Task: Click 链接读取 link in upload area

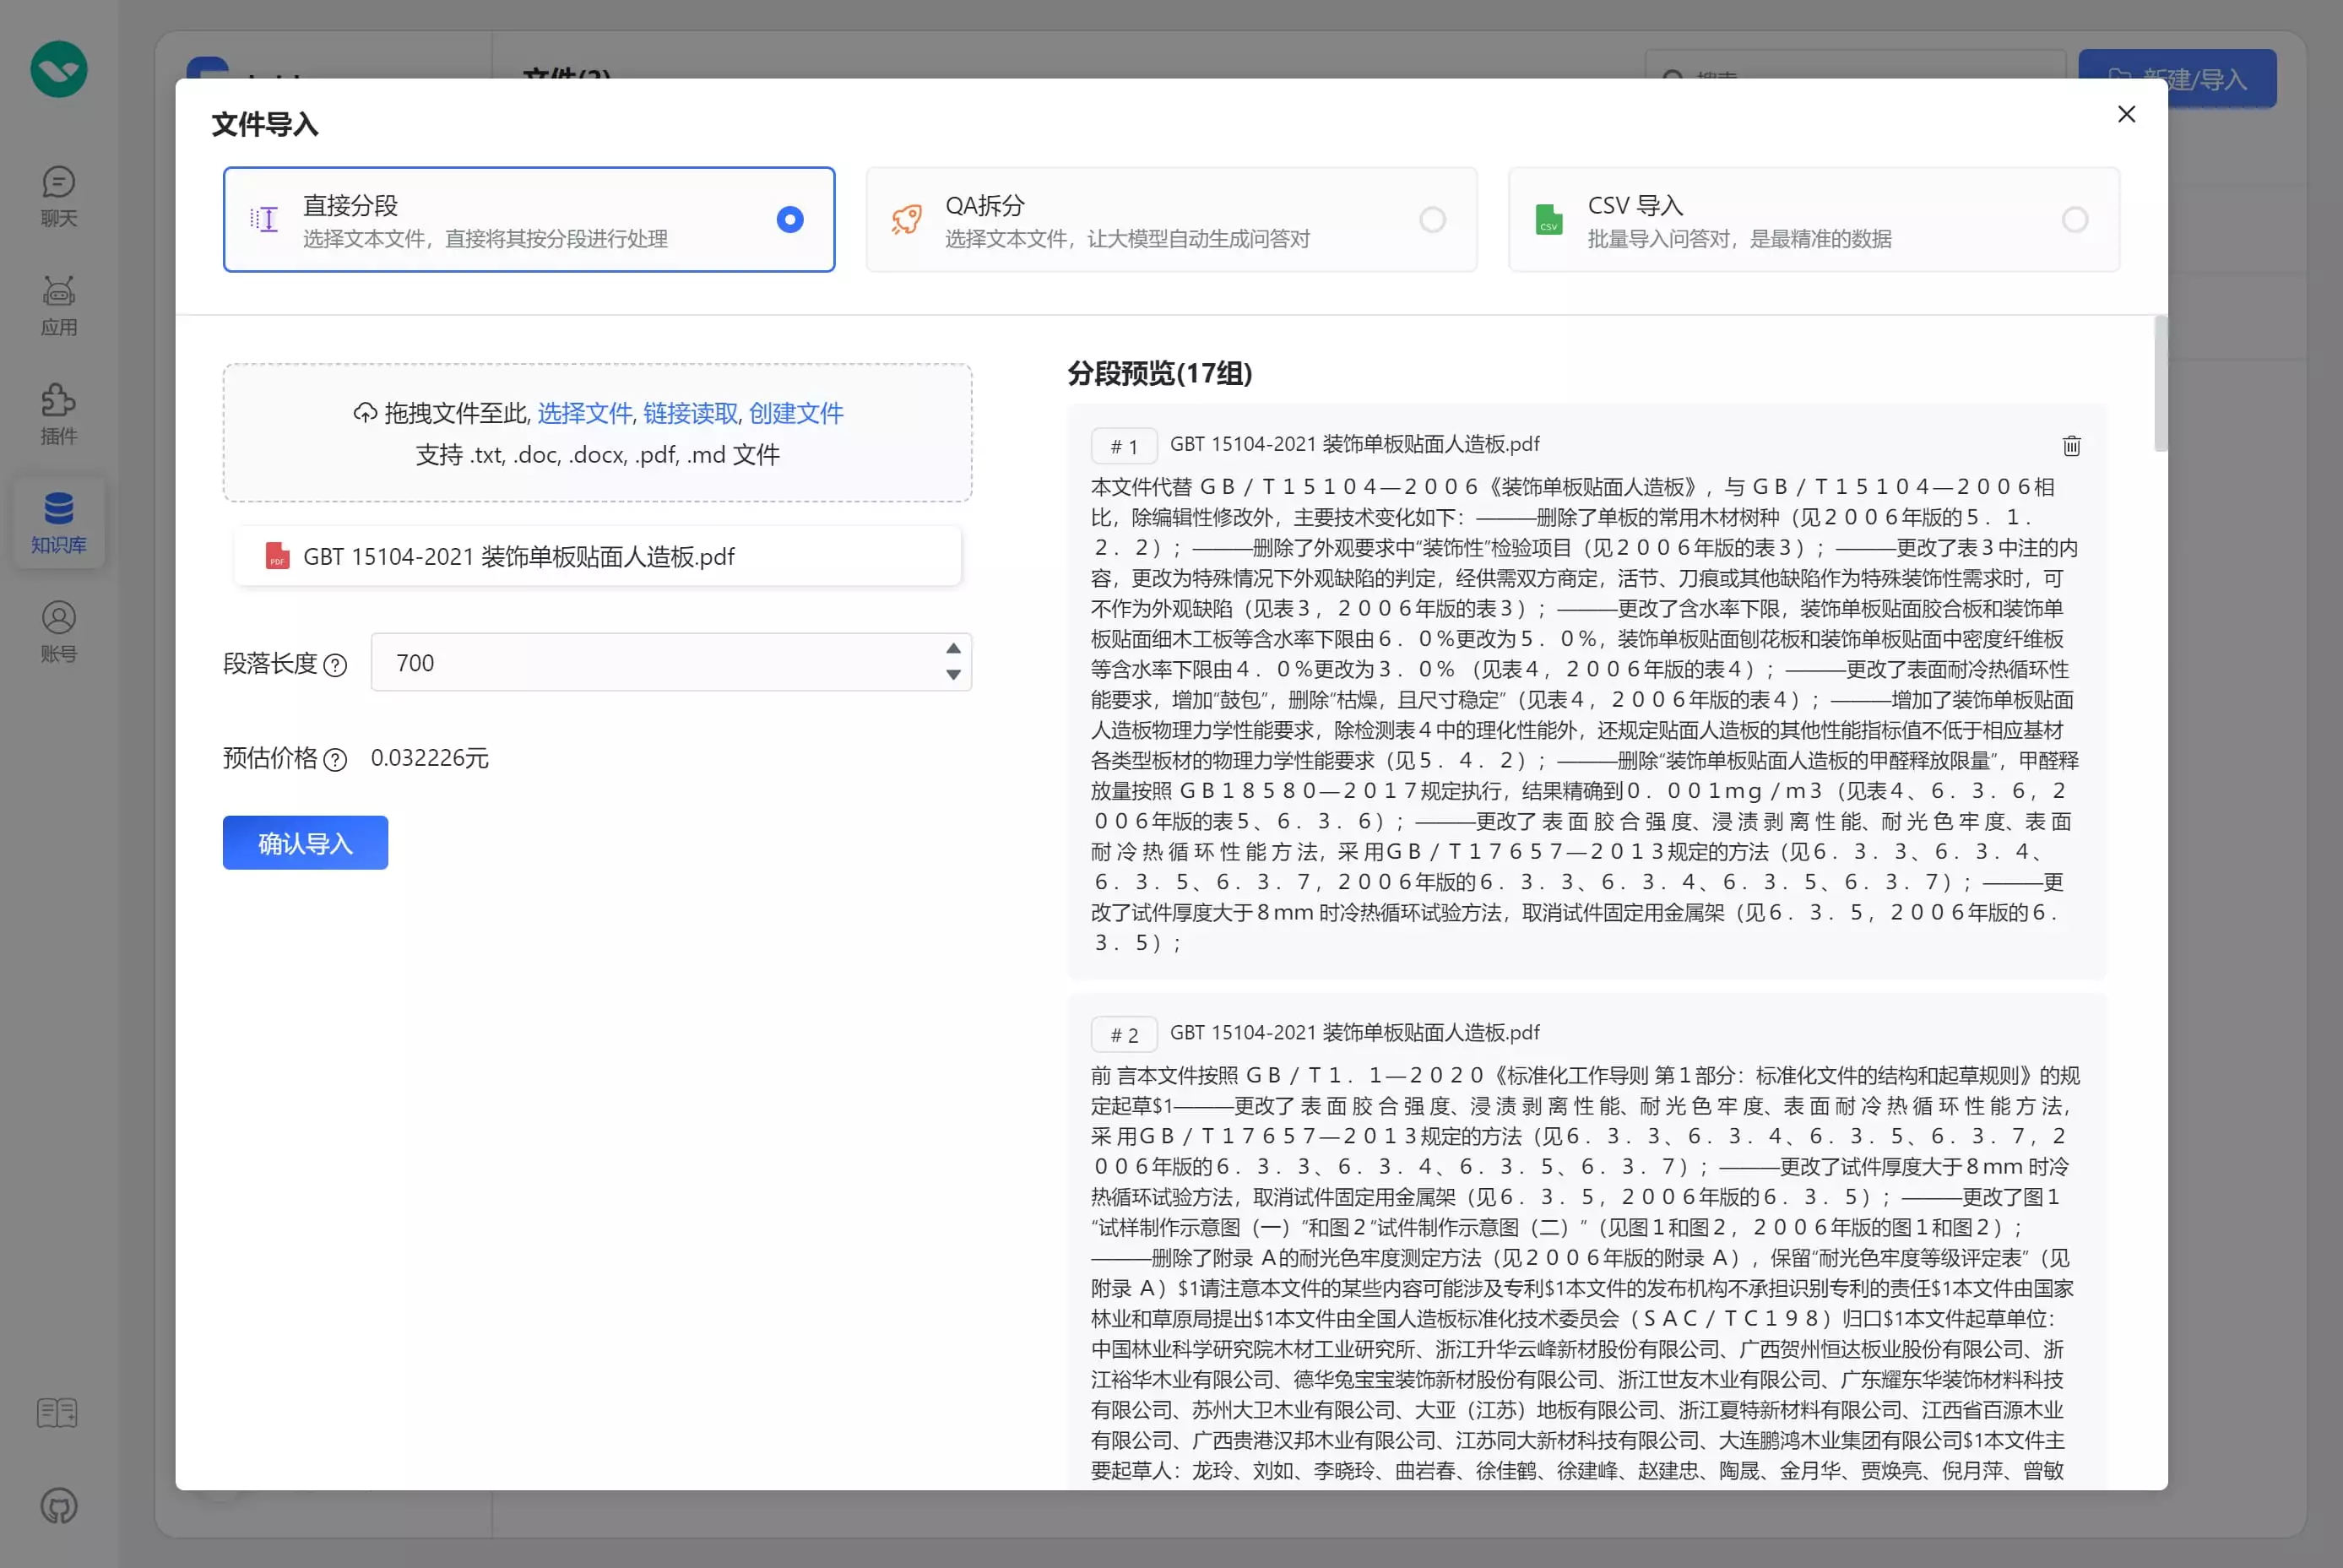Action: pyautogui.click(x=690, y=413)
